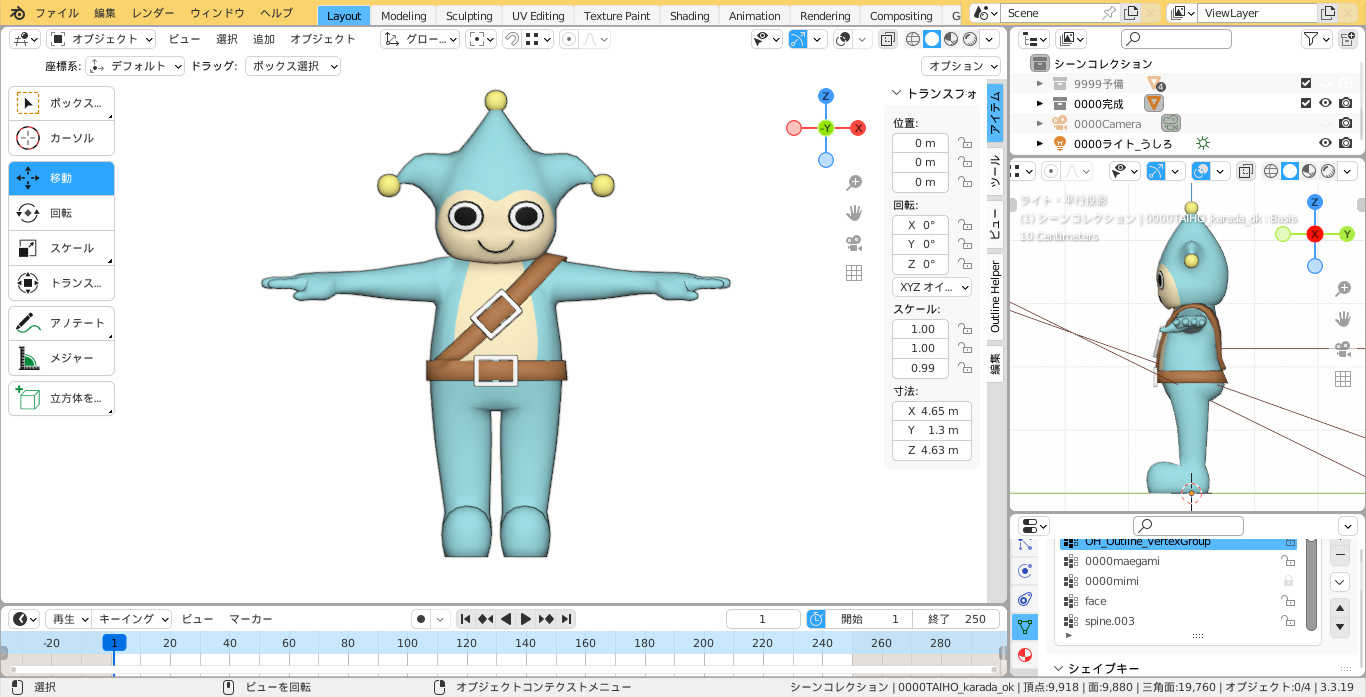Image resolution: width=1366 pixels, height=697 pixels.
Task: Click the Add Cube (立方体を) tool
Action: pyautogui.click(x=61, y=398)
